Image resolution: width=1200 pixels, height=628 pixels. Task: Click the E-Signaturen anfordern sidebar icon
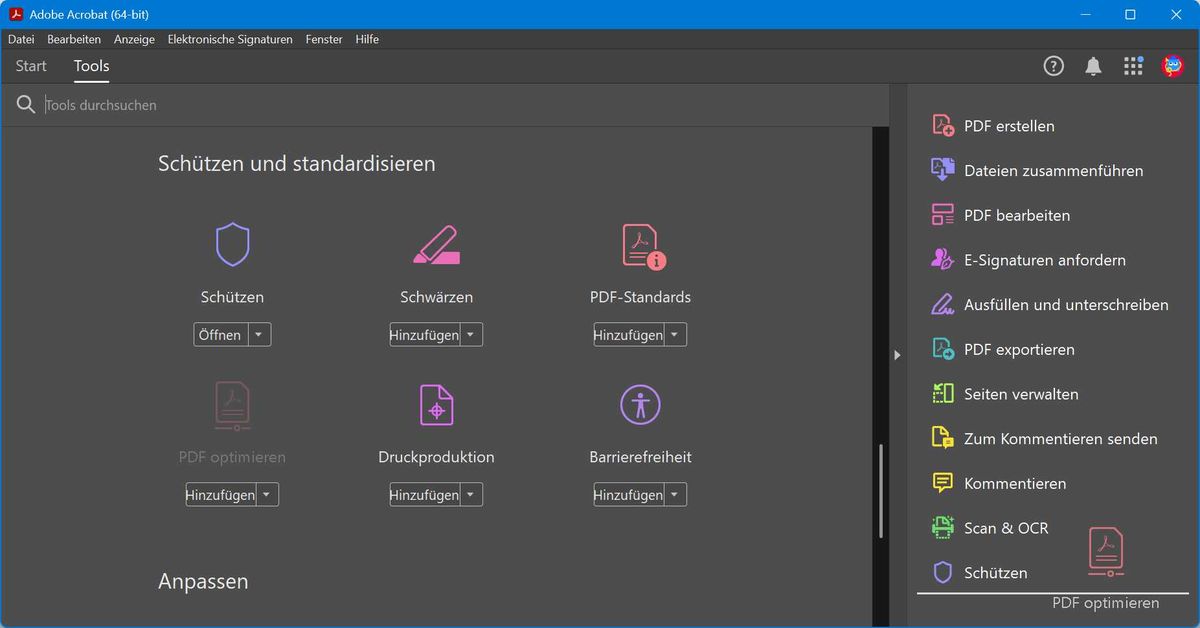click(943, 260)
